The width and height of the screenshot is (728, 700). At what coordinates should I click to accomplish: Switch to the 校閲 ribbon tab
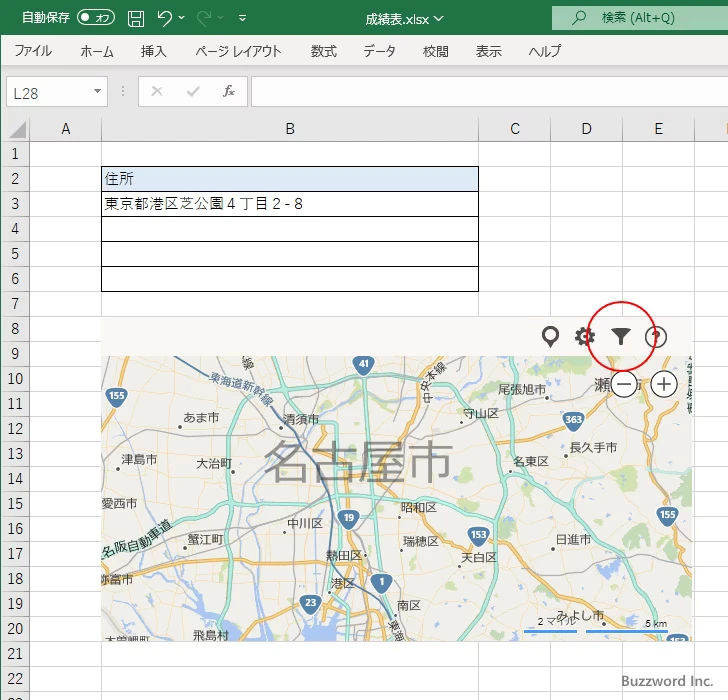[x=436, y=51]
